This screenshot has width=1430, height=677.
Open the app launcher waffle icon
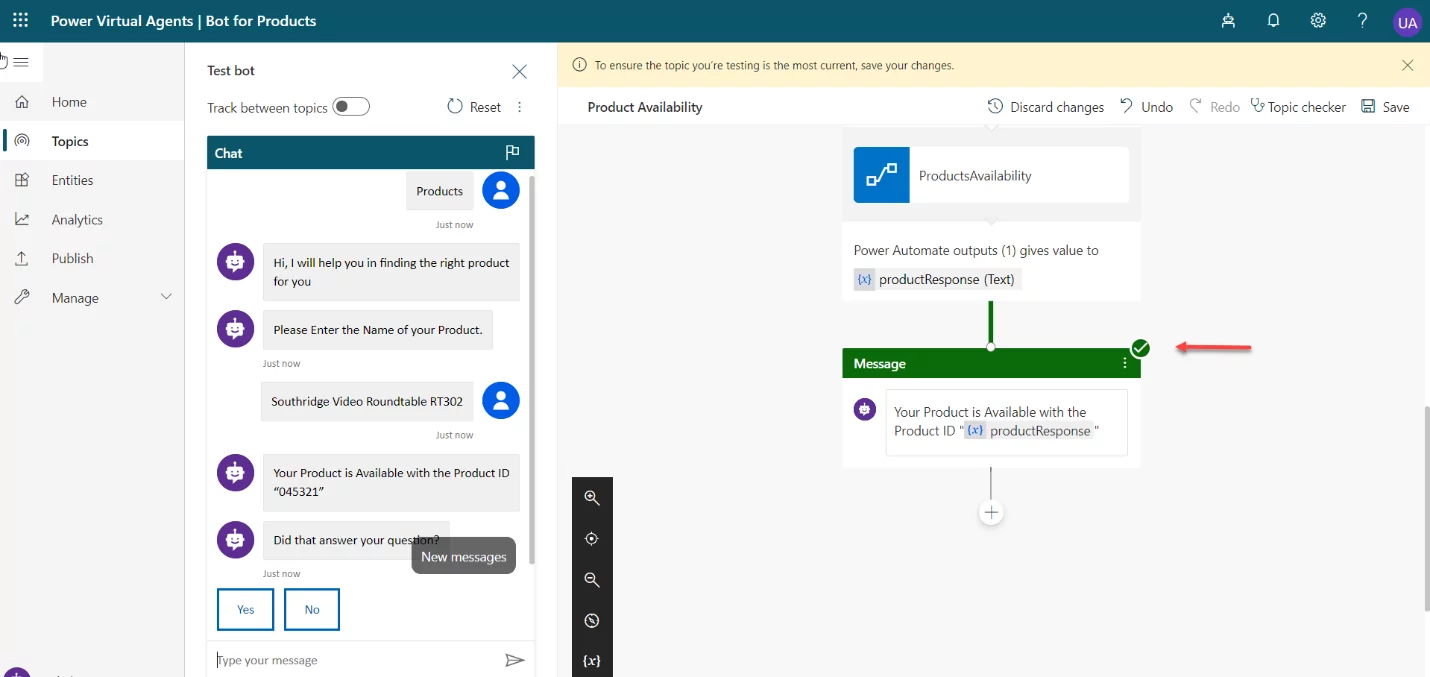click(x=20, y=20)
